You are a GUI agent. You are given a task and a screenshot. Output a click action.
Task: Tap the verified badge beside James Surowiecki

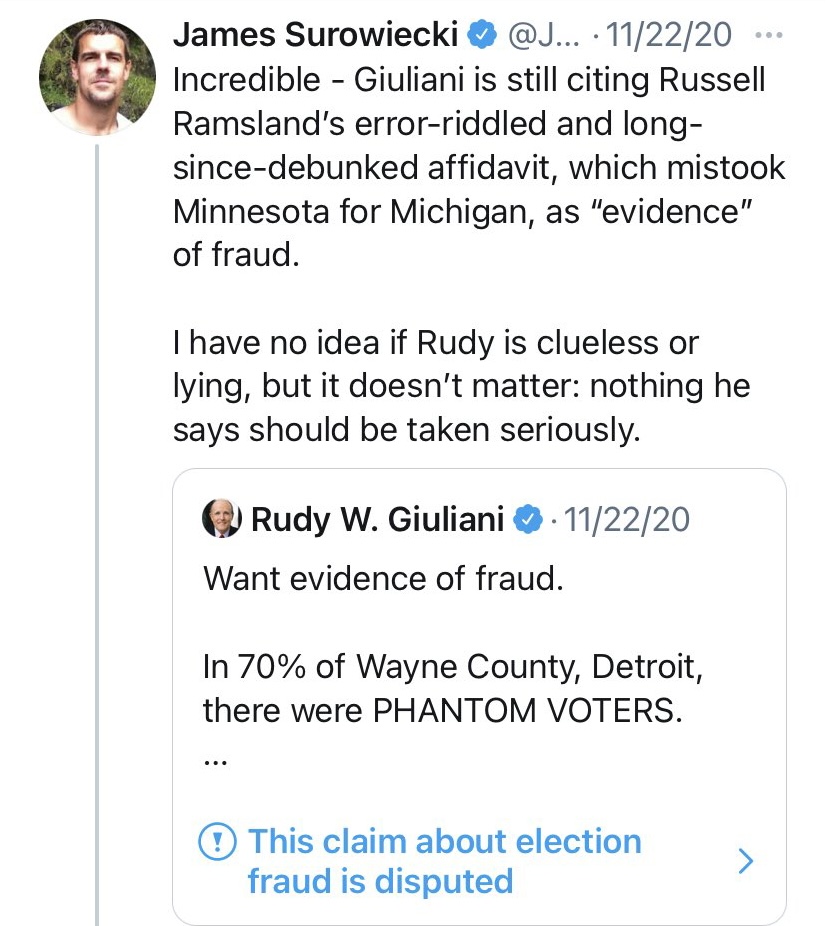coord(483,35)
